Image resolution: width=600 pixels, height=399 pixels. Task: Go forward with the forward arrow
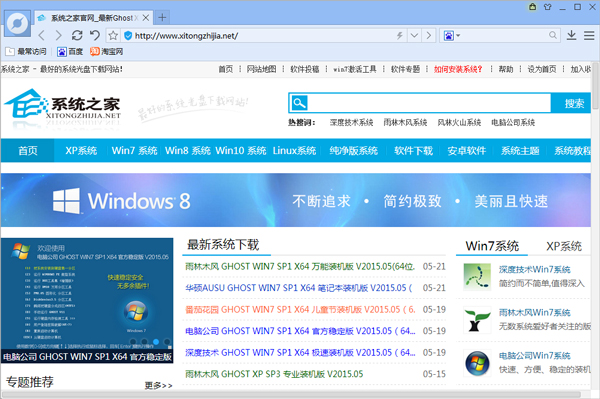pyautogui.click(x=59, y=36)
